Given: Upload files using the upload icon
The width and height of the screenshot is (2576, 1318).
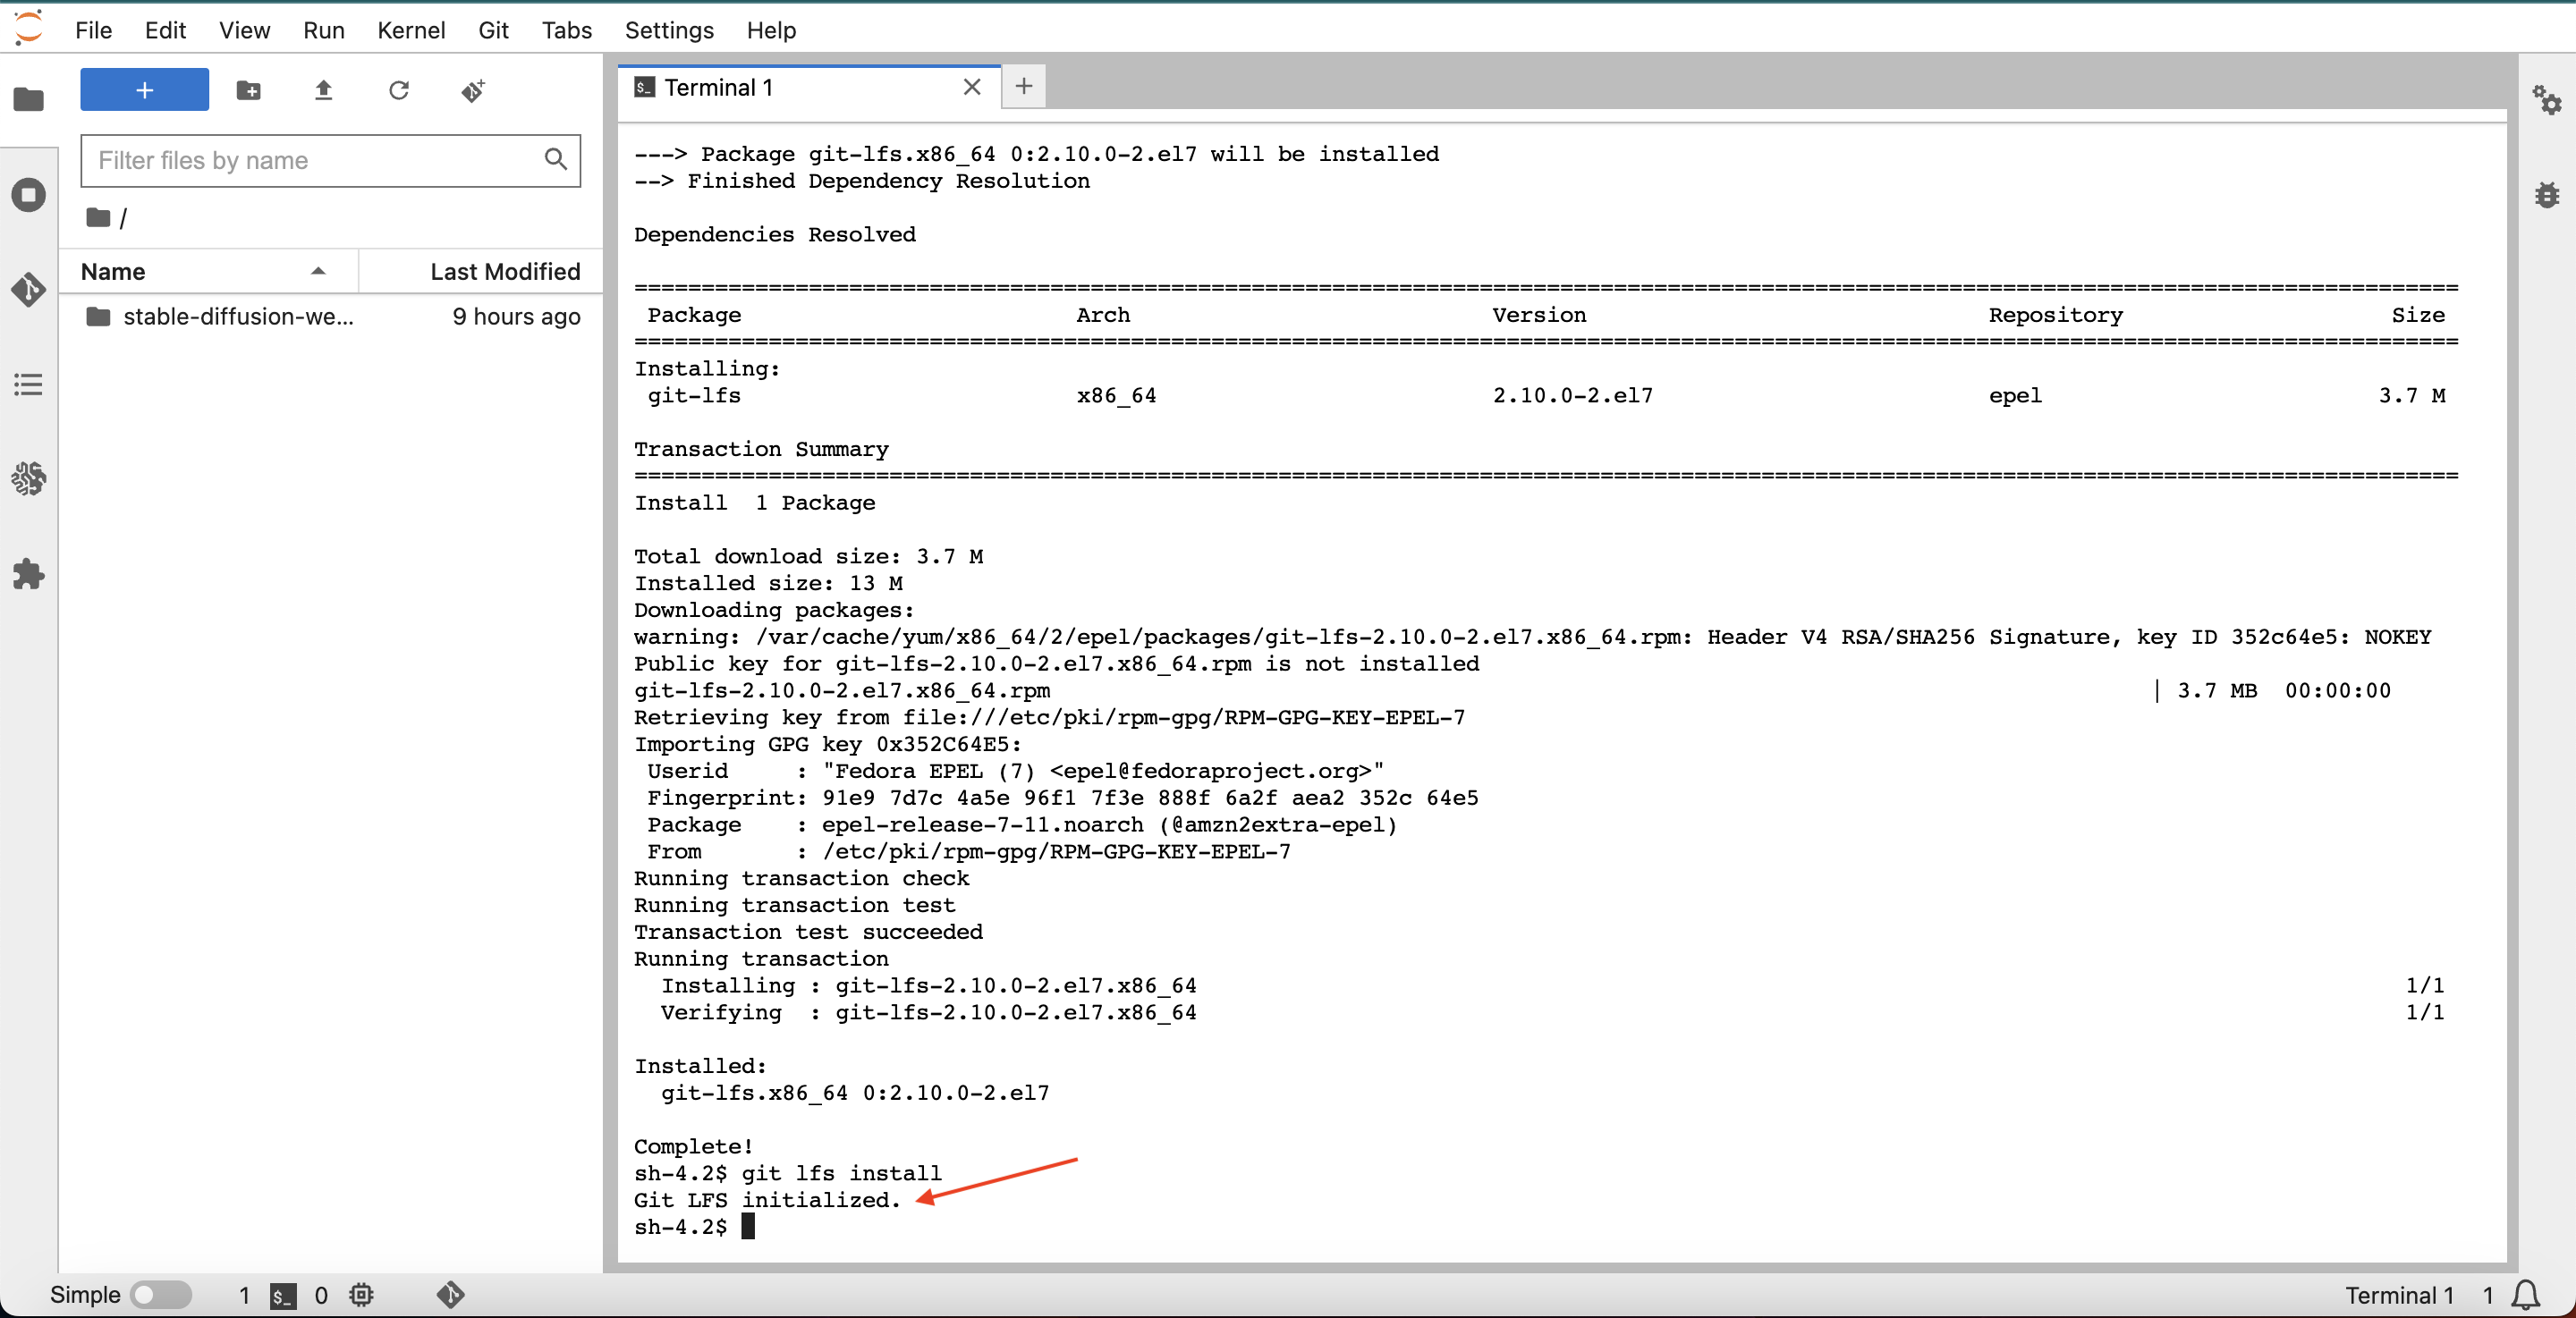Looking at the screenshot, I should tap(323, 89).
